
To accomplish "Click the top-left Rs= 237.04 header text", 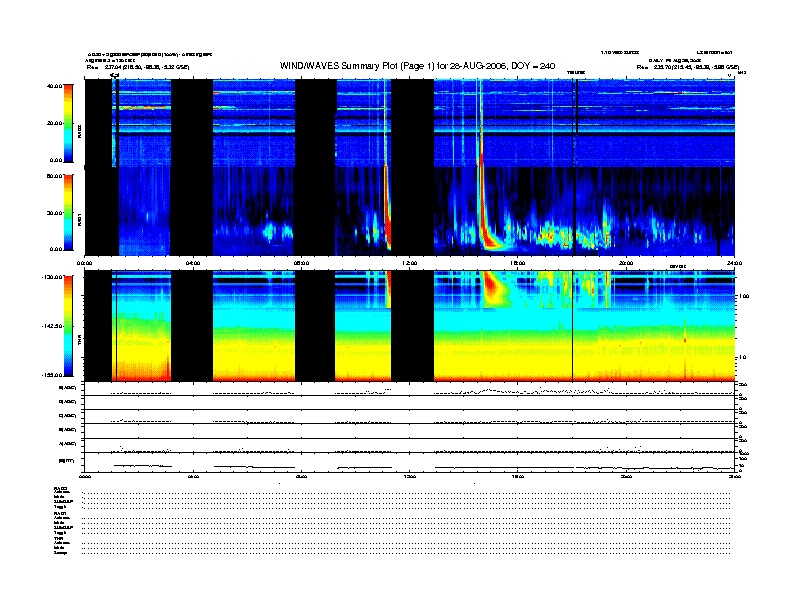I will click(x=138, y=67).
